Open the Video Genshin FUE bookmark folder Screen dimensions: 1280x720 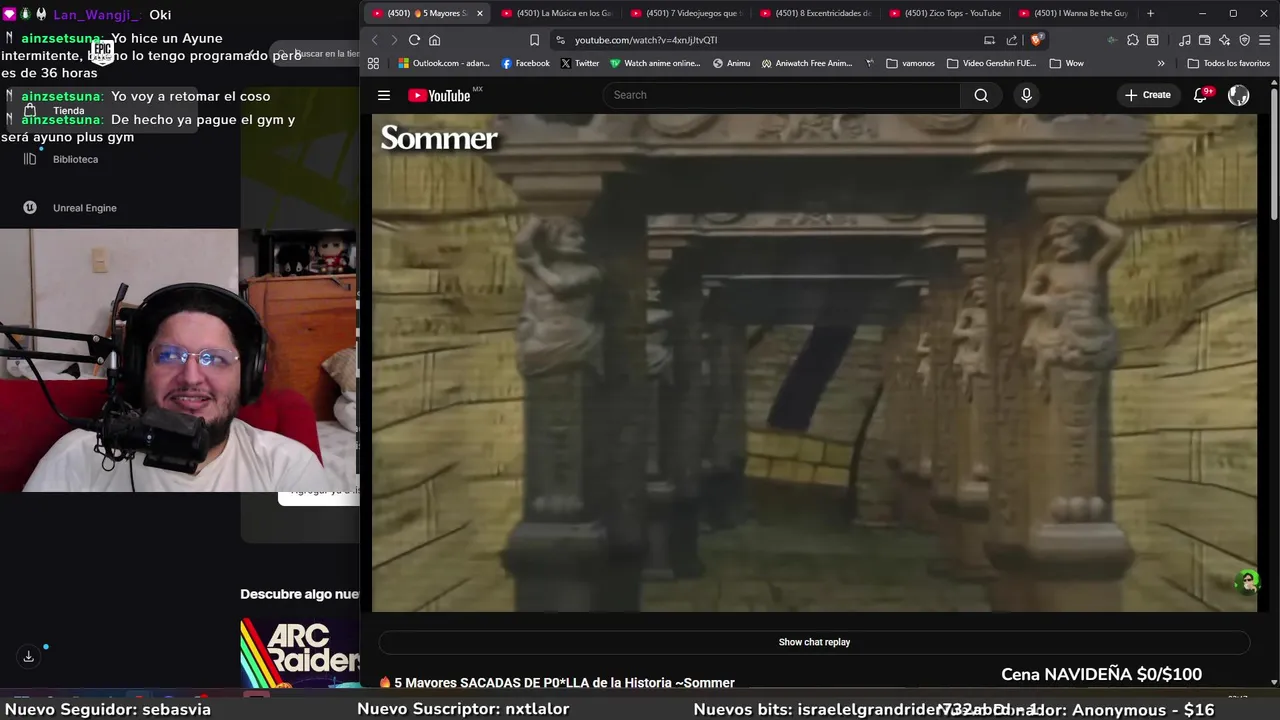point(990,63)
